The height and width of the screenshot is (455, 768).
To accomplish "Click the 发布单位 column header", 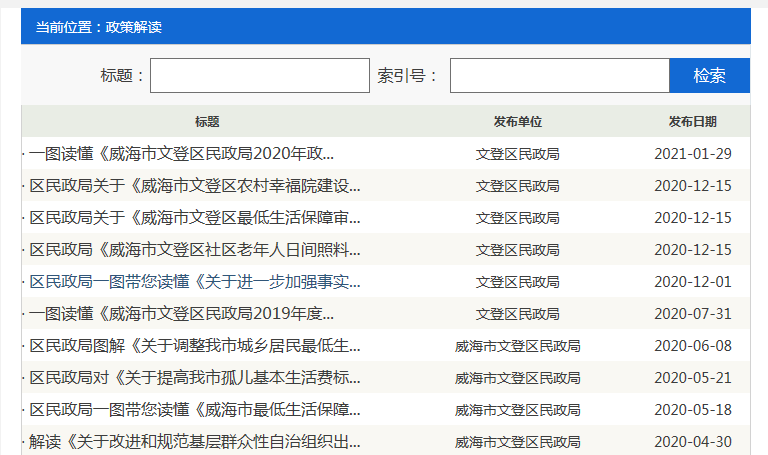I will 517,122.
